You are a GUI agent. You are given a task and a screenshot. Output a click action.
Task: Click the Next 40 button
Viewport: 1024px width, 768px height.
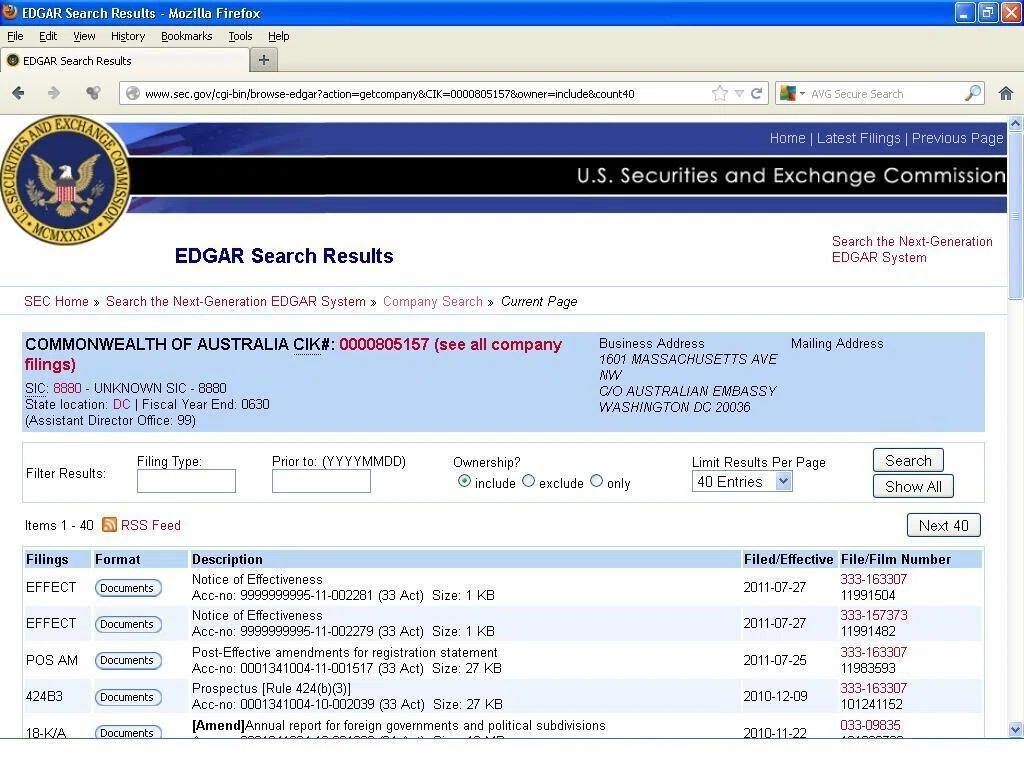[x=943, y=526]
